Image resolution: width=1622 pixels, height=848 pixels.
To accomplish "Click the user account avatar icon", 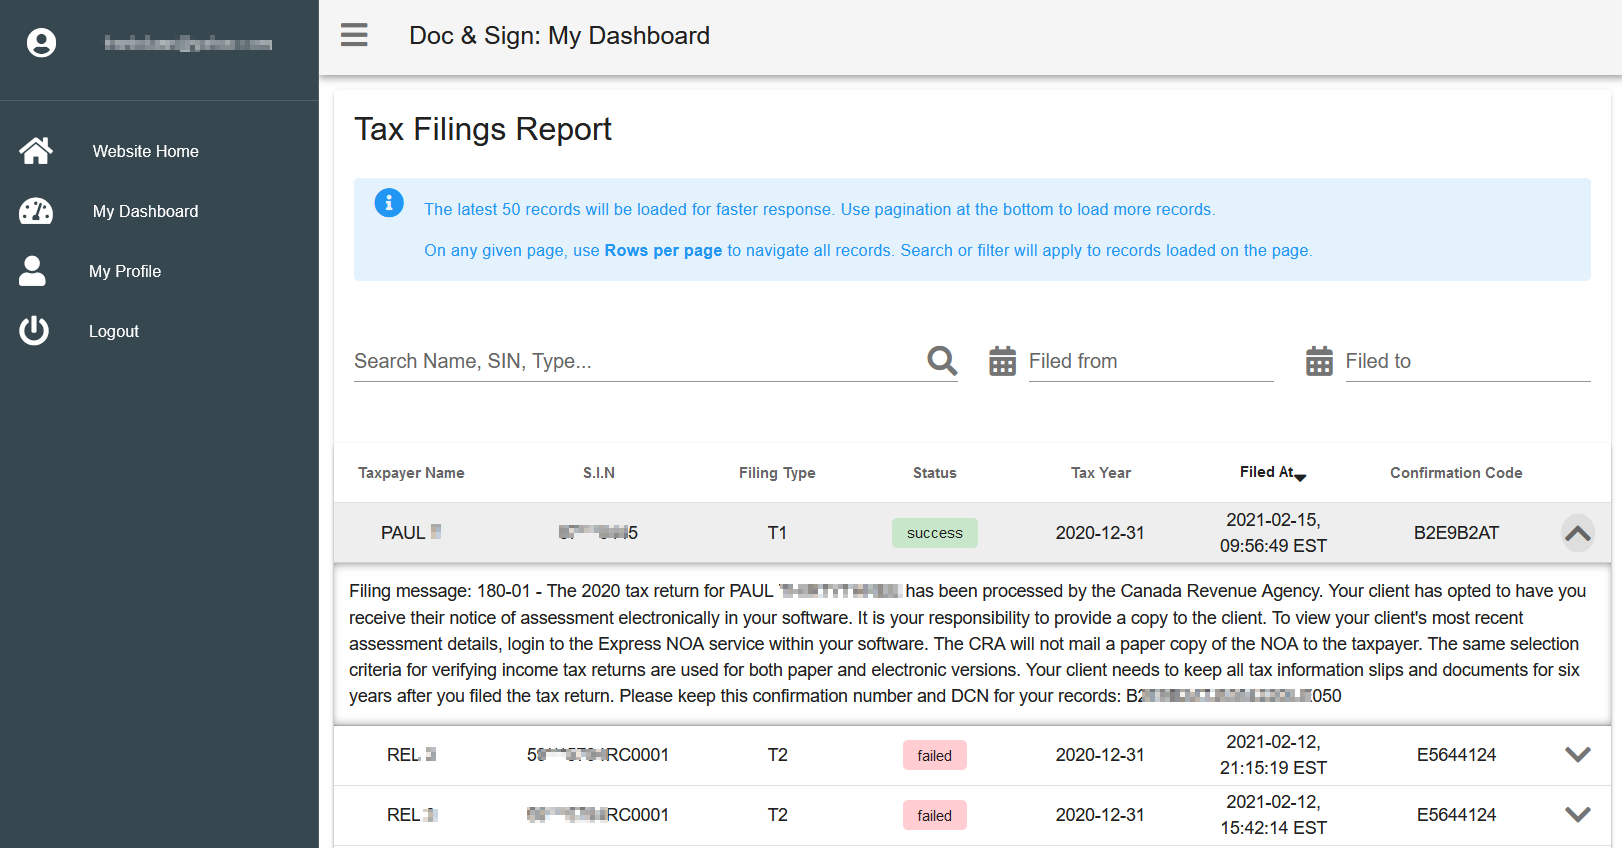I will (x=41, y=43).
